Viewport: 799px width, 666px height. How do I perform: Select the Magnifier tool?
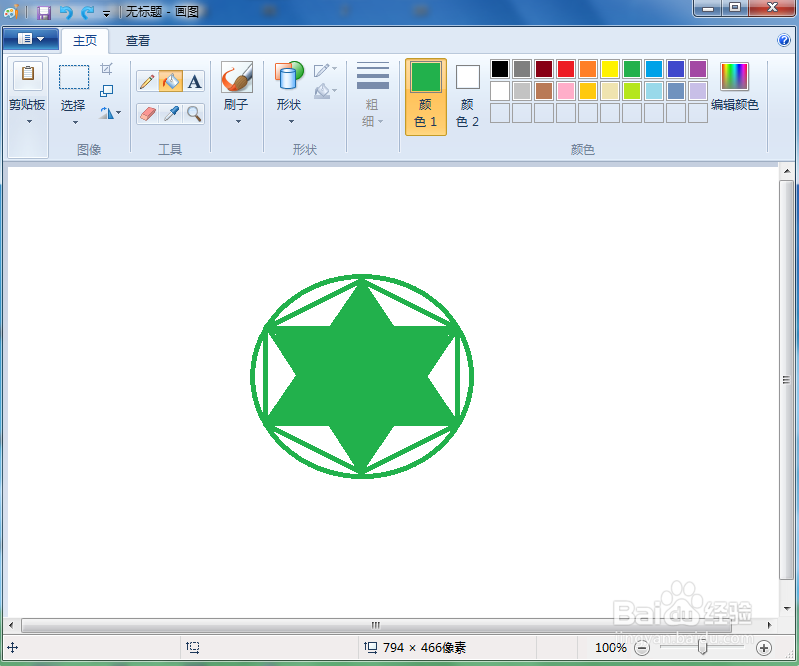[x=194, y=114]
